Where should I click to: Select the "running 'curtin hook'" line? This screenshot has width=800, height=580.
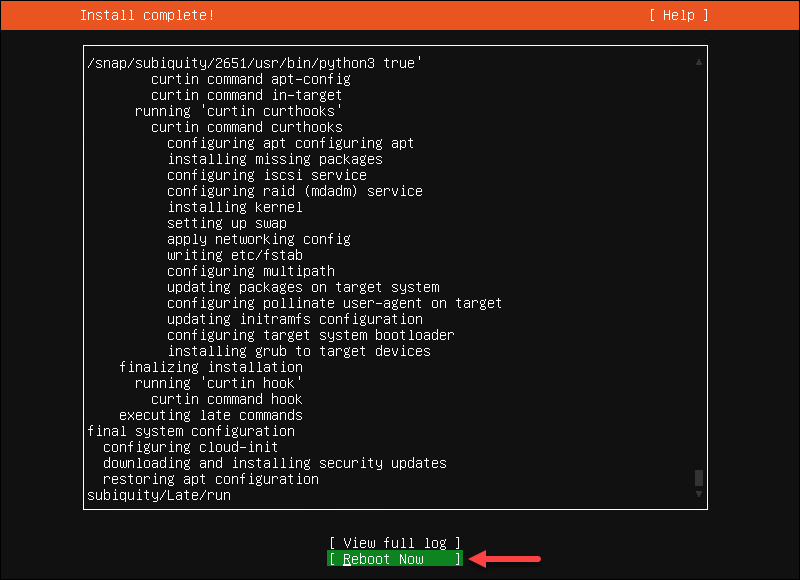point(218,383)
